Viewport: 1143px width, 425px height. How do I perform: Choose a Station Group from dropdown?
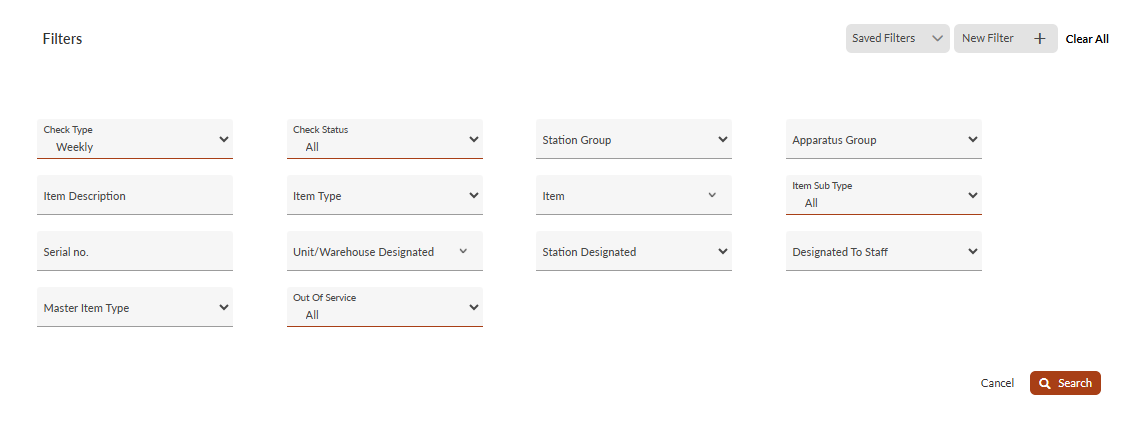point(634,140)
